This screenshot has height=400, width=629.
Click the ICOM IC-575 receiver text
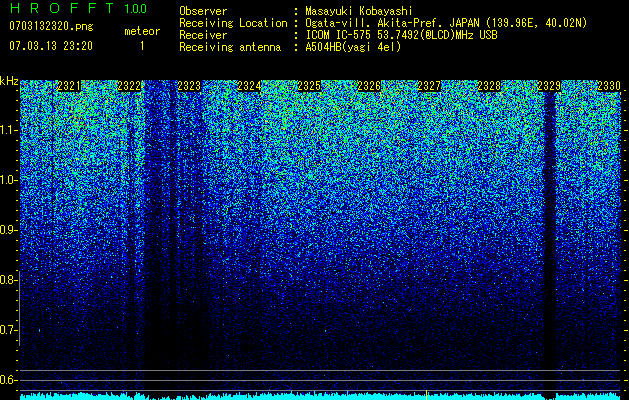coord(401,35)
